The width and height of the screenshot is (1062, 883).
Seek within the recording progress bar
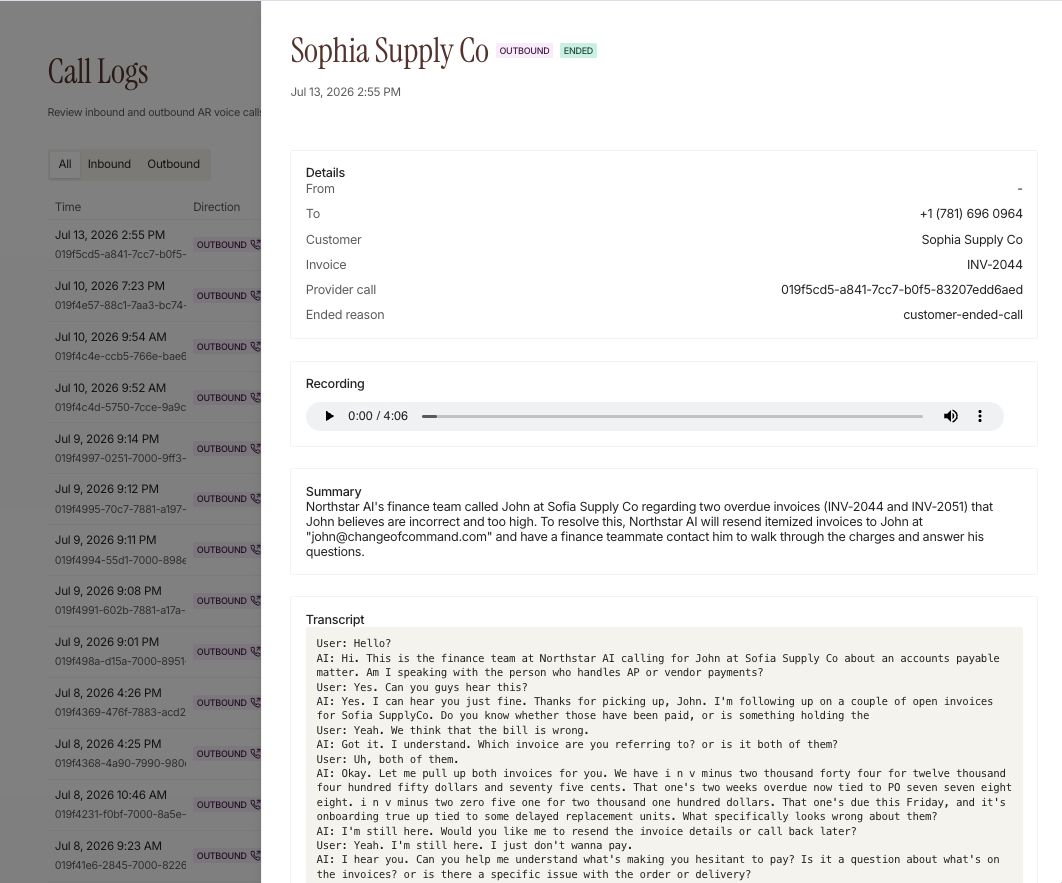672,416
